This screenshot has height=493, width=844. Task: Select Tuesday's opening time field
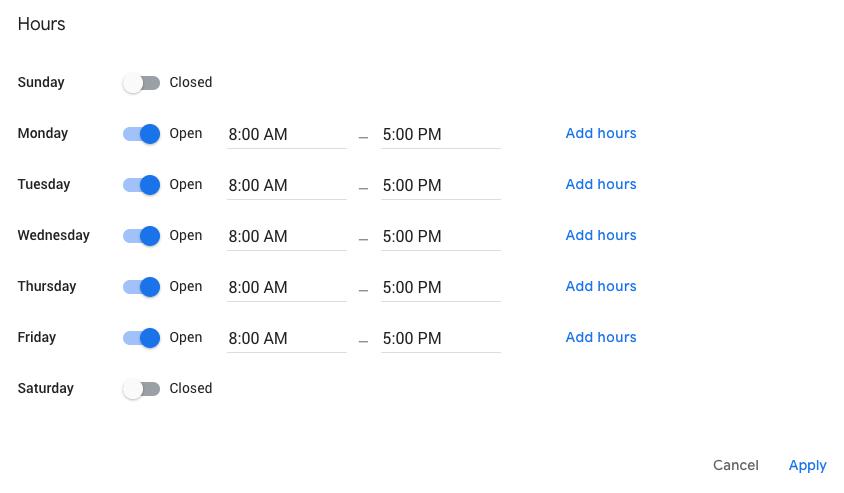click(x=286, y=186)
